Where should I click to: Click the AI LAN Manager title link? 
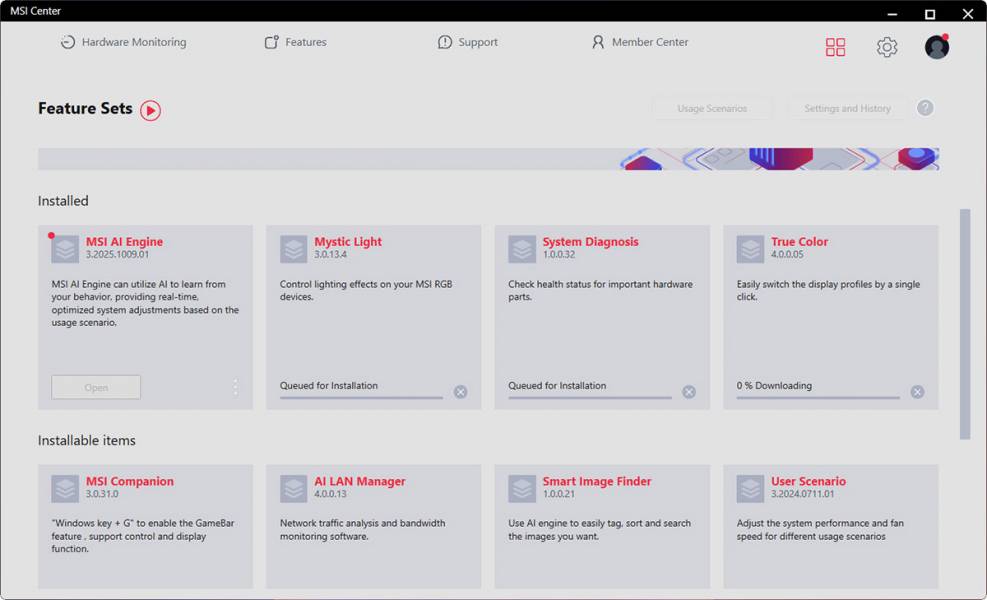[x=359, y=481]
